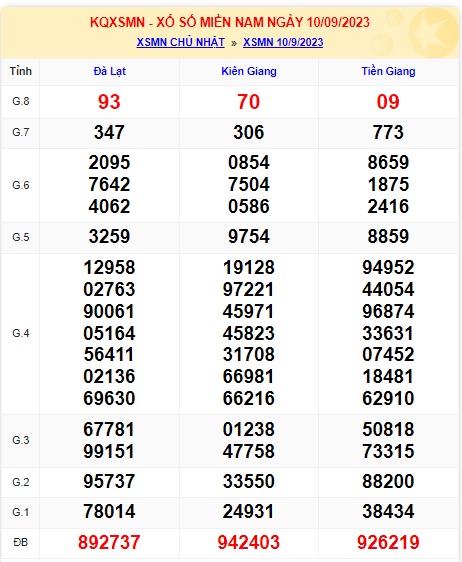This screenshot has width=462, height=562.
Task: Select the Tiền Giang province header
Action: (388, 71)
